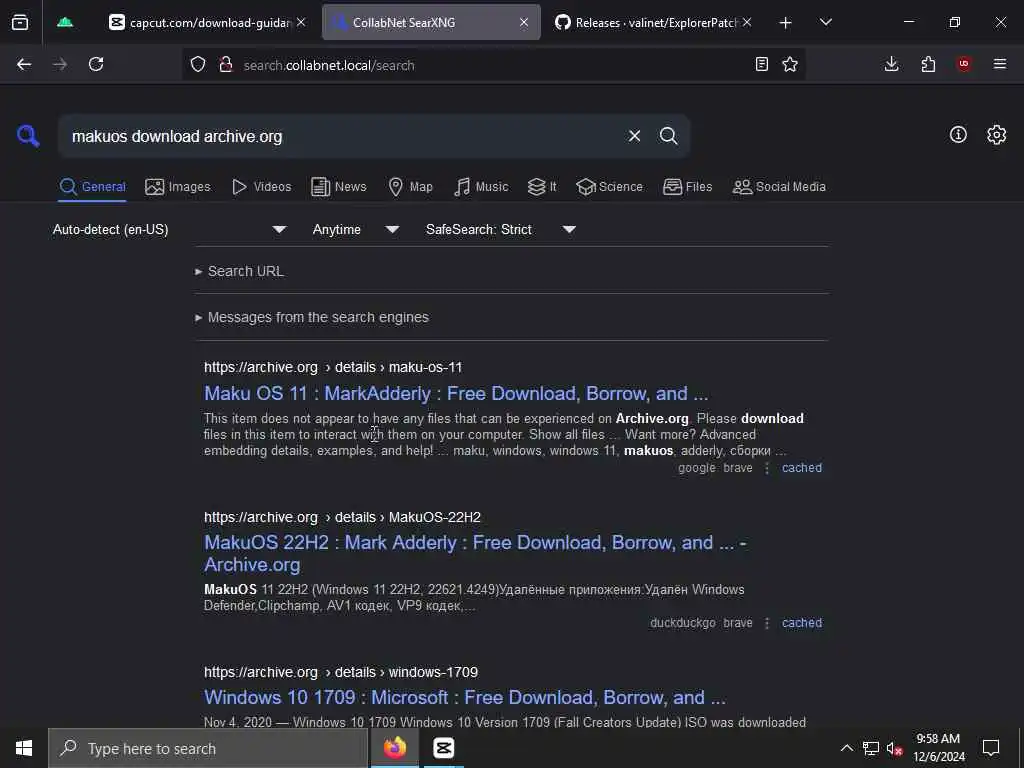Open the Windows Start menu

pyautogui.click(x=24, y=748)
